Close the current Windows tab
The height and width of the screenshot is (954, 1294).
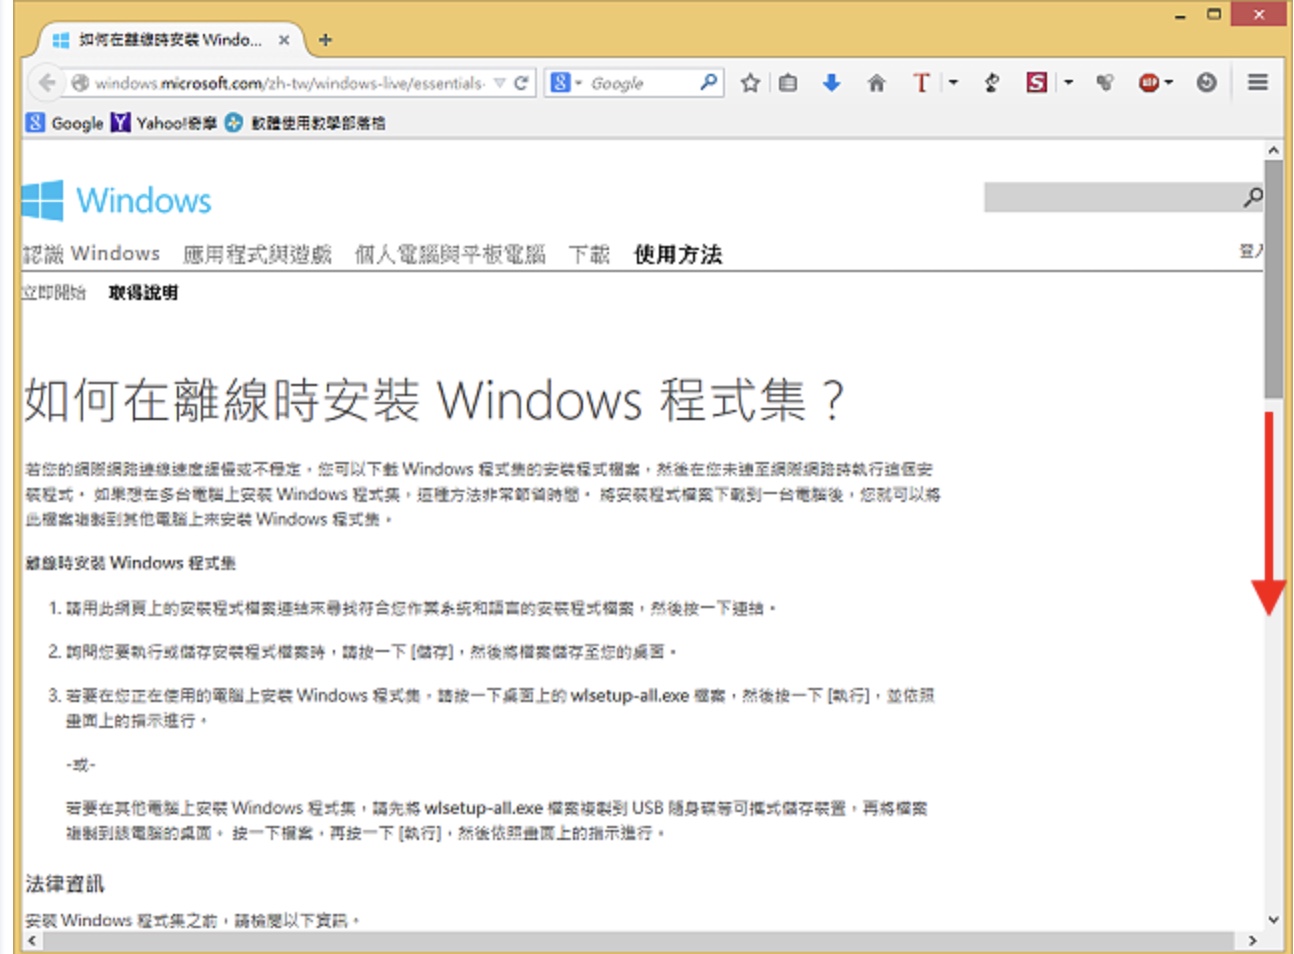tap(284, 40)
